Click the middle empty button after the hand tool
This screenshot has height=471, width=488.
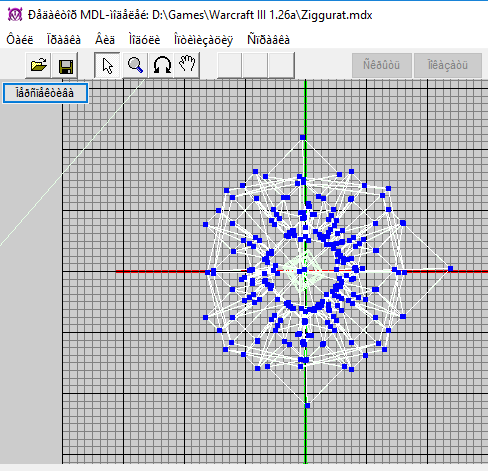coord(255,65)
